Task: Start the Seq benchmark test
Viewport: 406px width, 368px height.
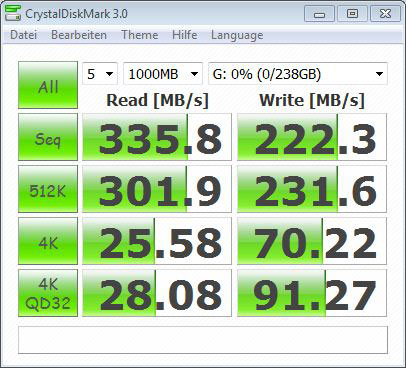Action: 48,137
